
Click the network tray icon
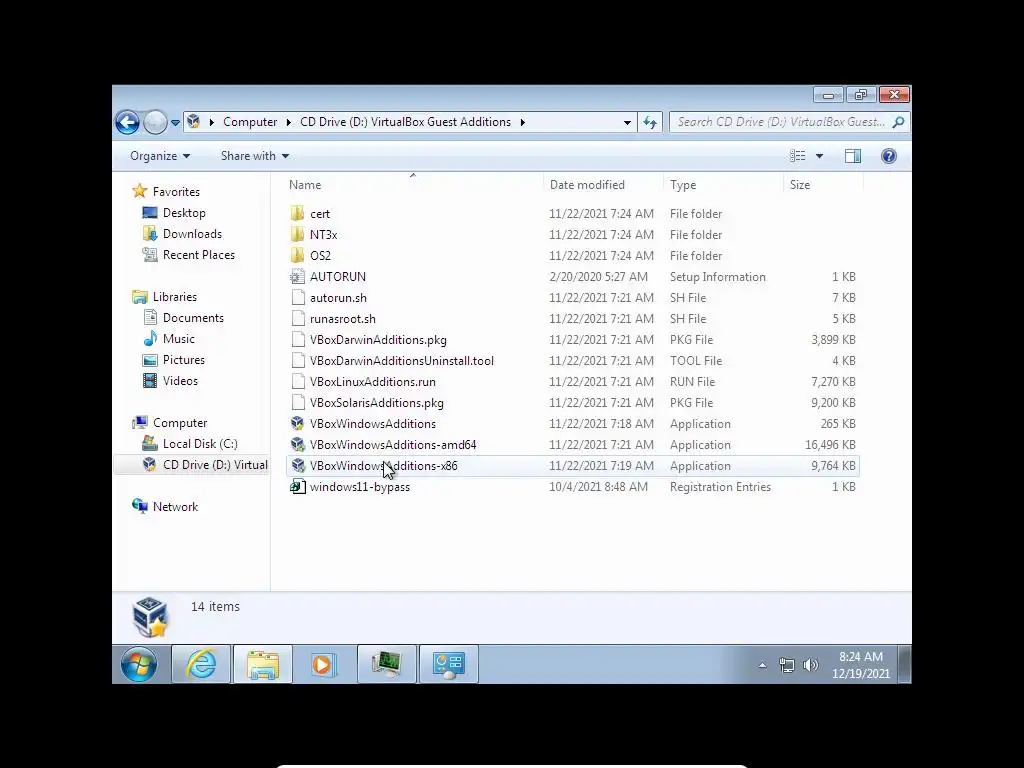[x=787, y=665]
